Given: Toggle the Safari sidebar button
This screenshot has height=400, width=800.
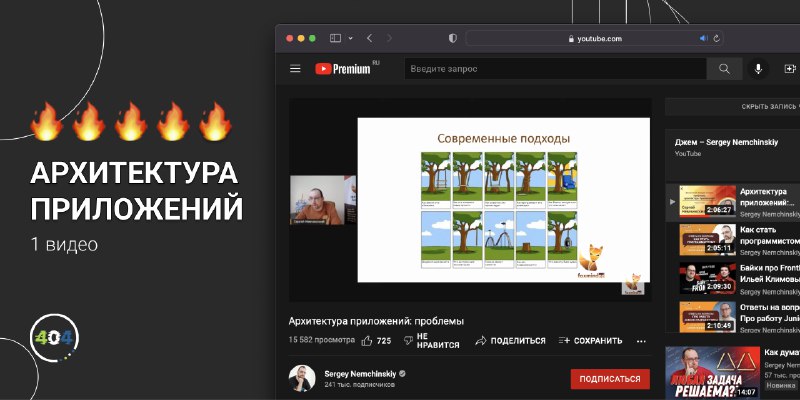Looking at the screenshot, I should coord(335,38).
